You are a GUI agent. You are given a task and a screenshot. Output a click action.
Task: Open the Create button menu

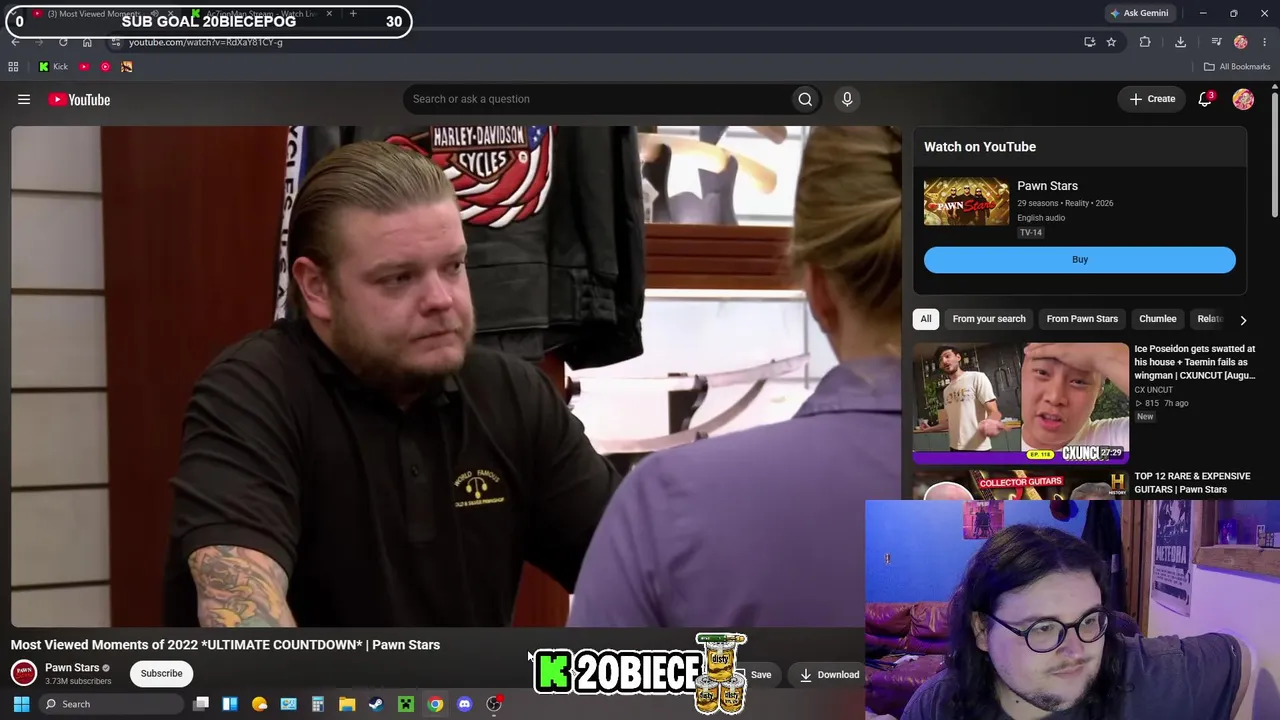1152,99
